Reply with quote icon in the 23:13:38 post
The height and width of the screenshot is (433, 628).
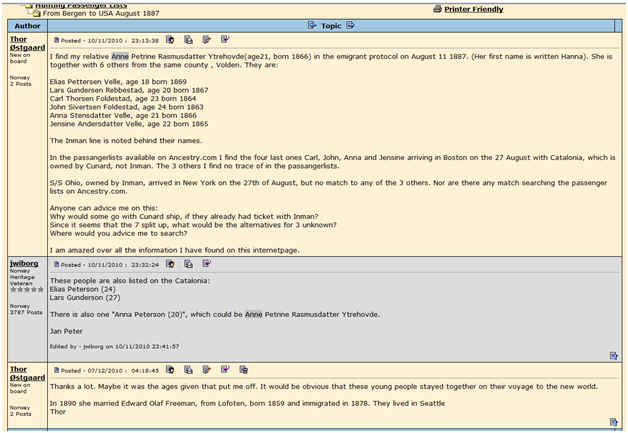pos(225,39)
